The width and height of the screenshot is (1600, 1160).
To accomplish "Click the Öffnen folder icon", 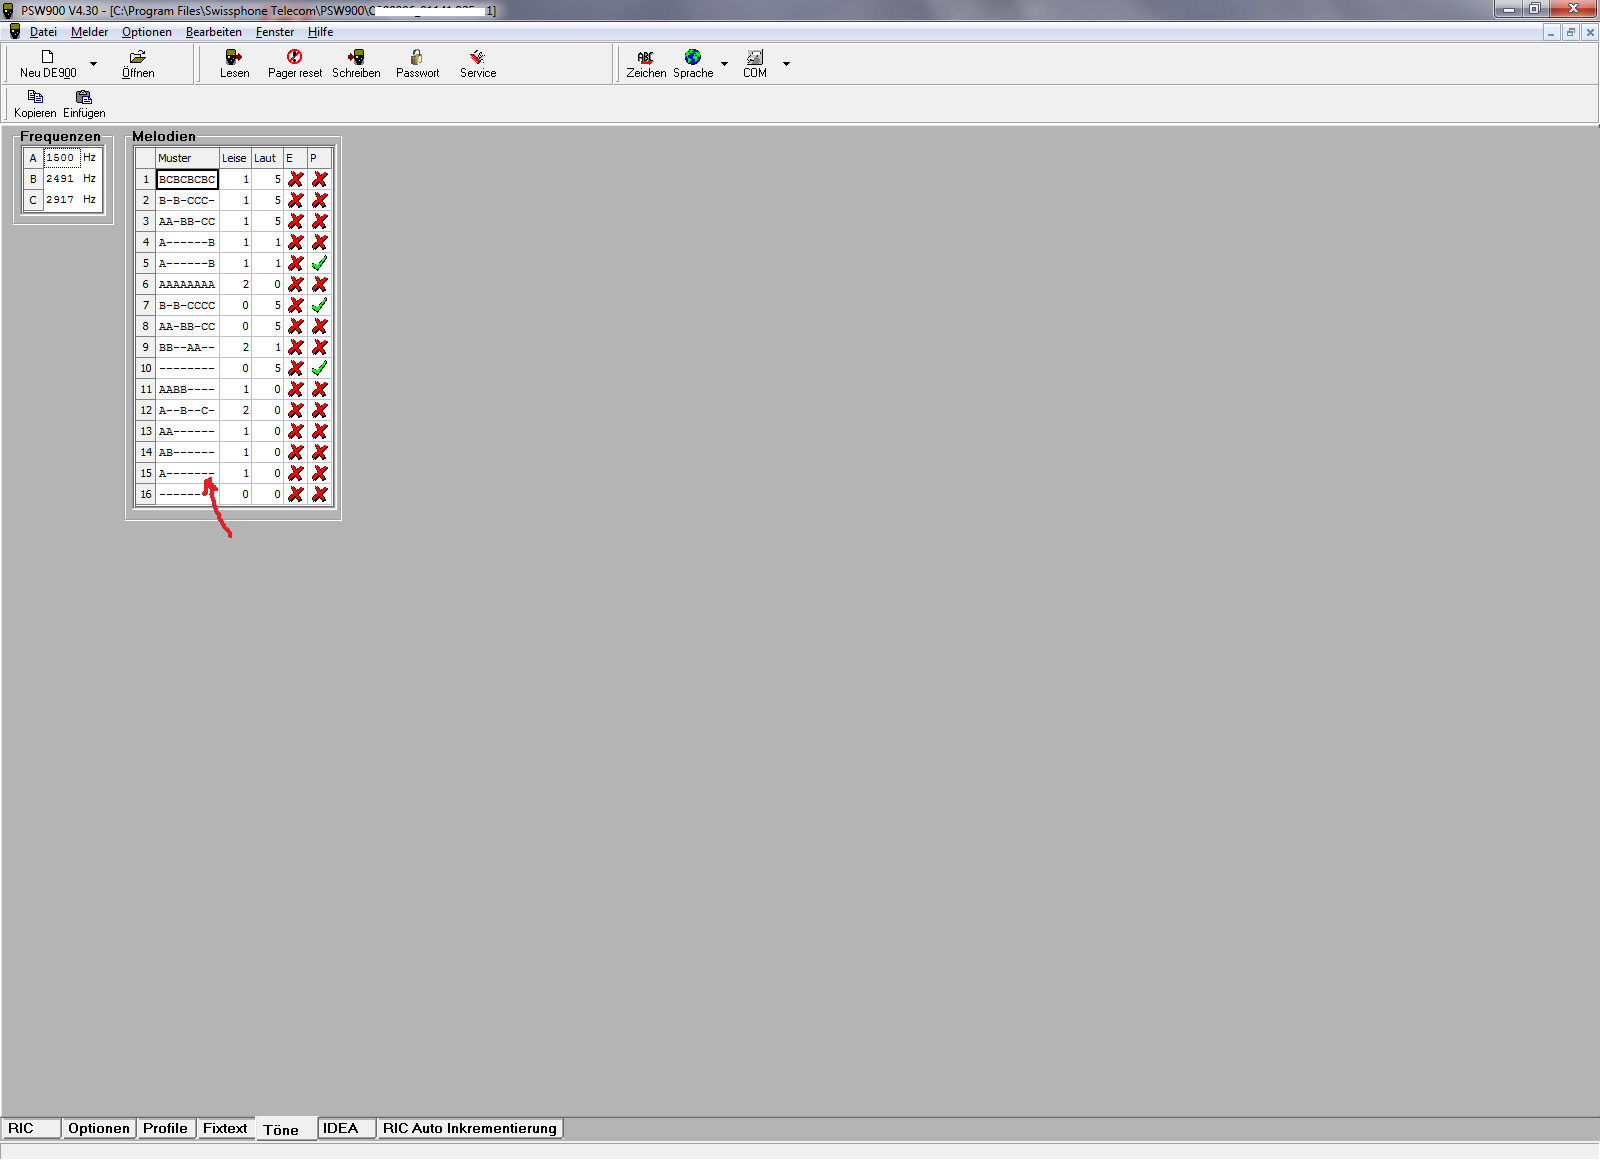I will [138, 58].
